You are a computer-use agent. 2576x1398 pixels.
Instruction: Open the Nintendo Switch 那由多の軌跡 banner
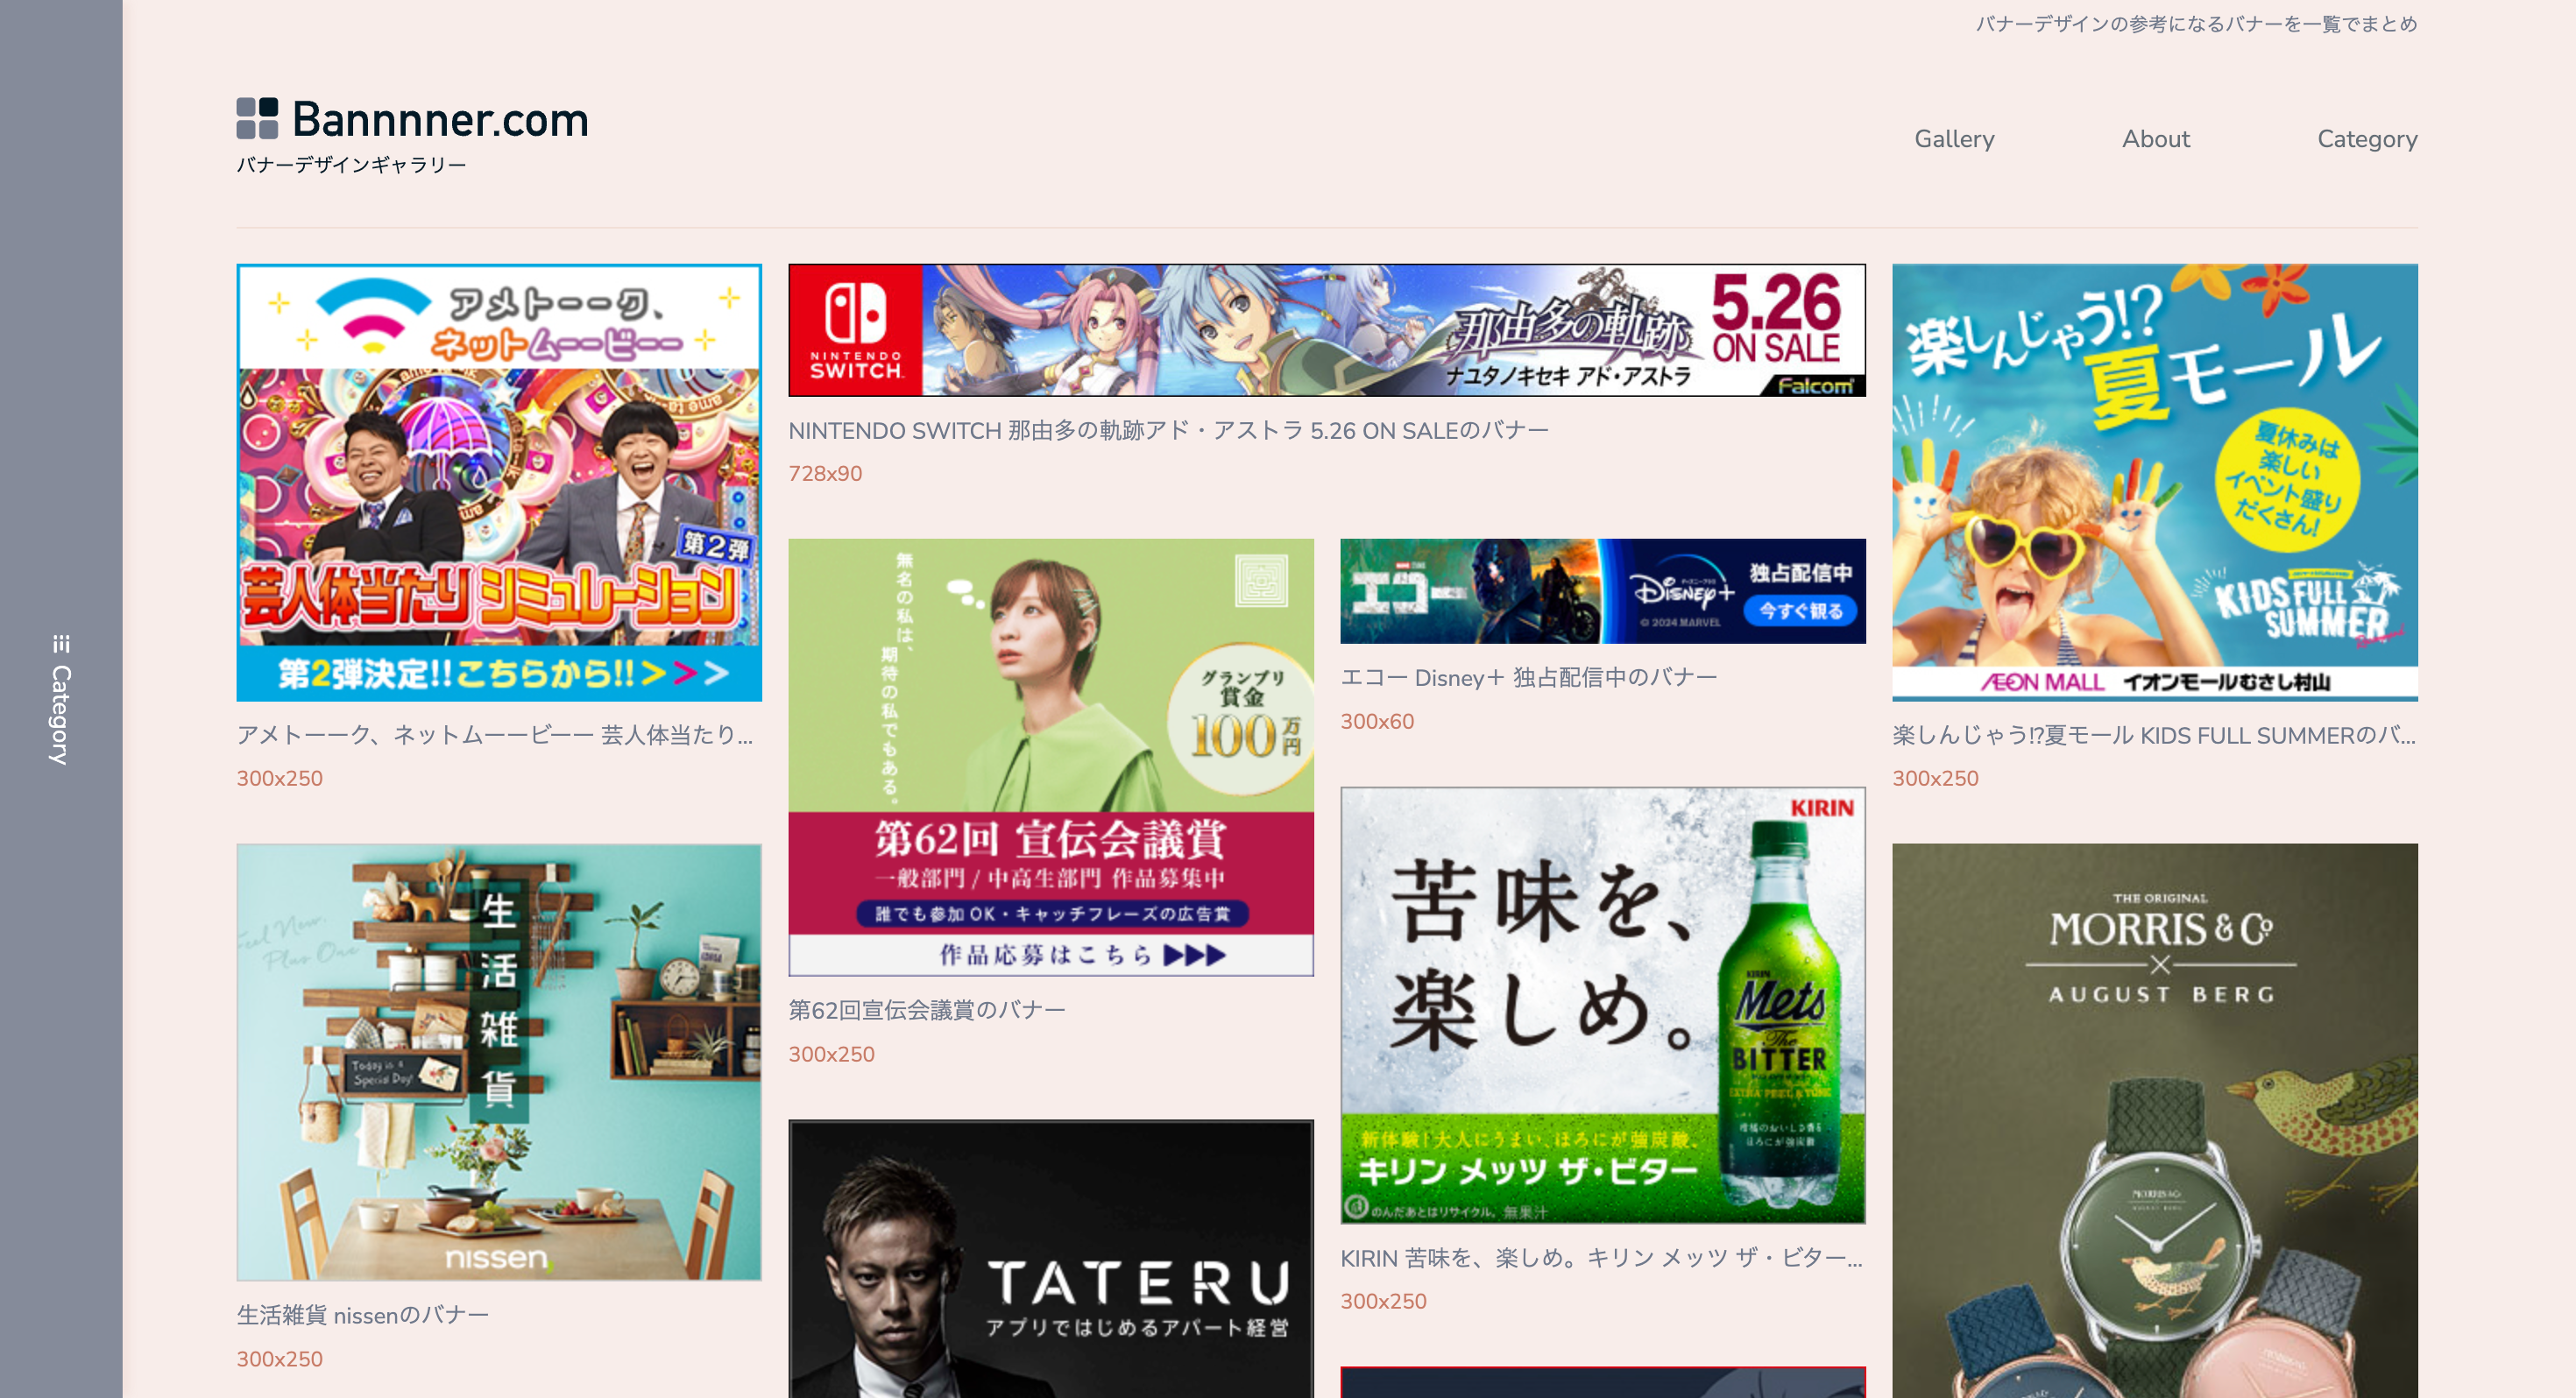1326,330
